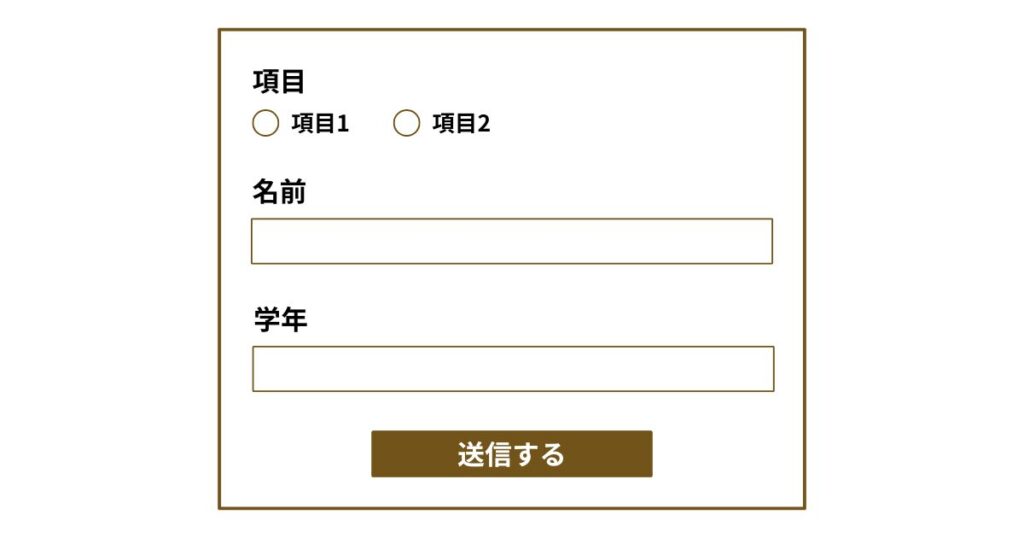Tick the empty circle beside 項目2
The width and height of the screenshot is (1024, 538).
pos(406,123)
